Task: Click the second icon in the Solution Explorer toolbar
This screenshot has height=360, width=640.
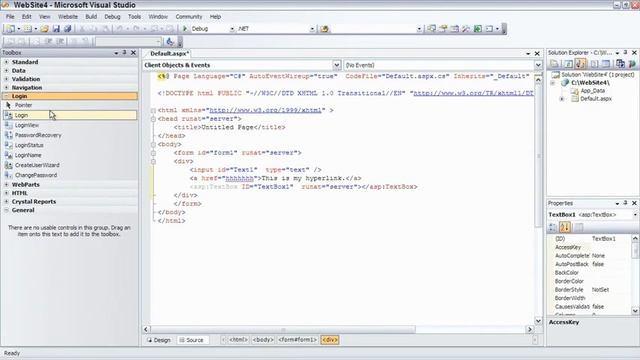Action: pyautogui.click(x=568, y=64)
